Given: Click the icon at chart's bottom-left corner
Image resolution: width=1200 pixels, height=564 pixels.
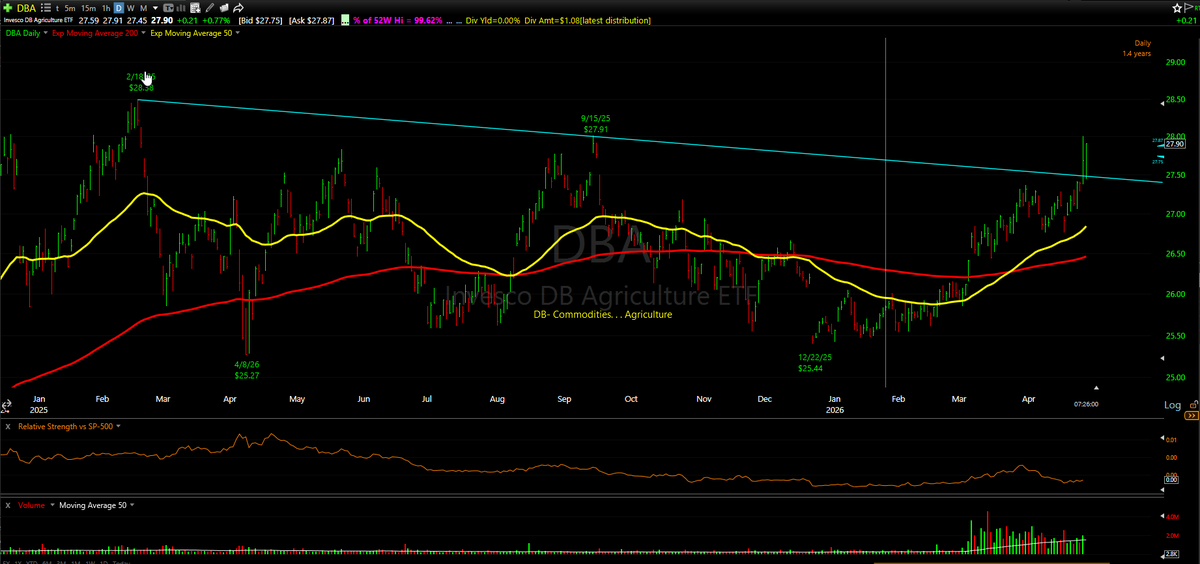Looking at the screenshot, I should pos(6,406).
